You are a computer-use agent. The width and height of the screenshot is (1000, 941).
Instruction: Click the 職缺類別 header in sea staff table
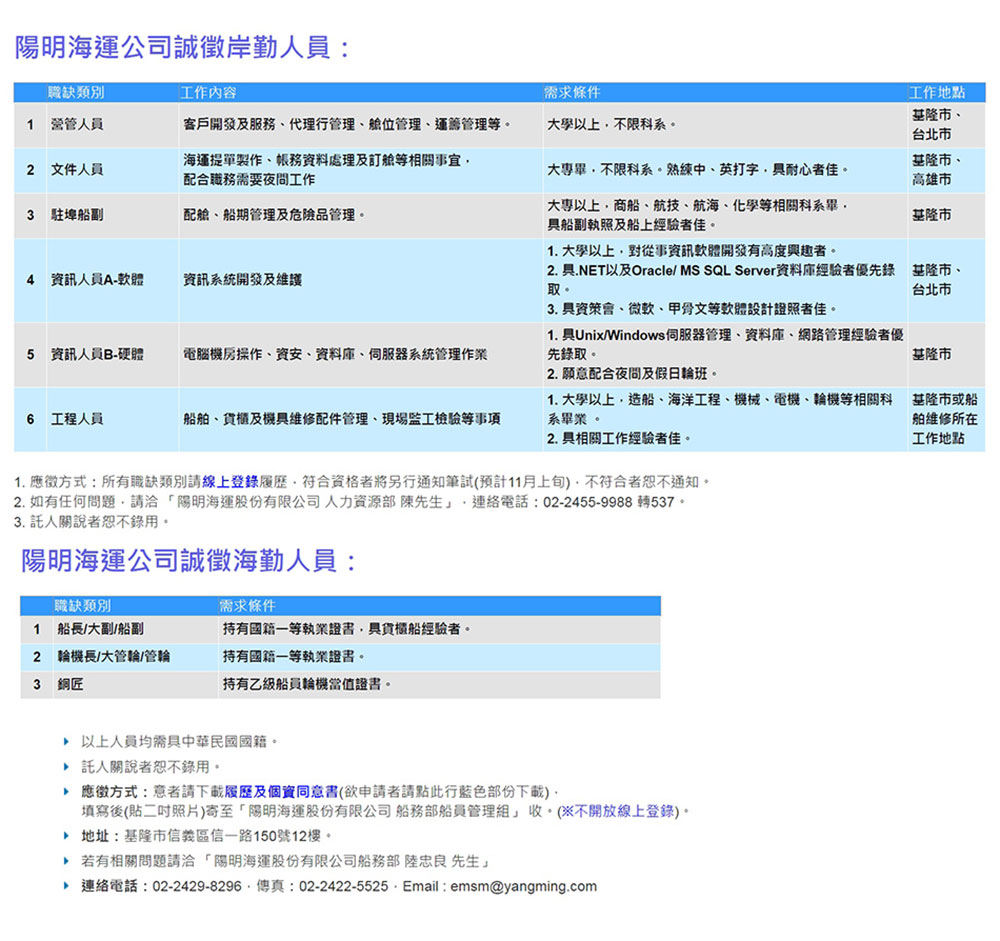click(82, 605)
